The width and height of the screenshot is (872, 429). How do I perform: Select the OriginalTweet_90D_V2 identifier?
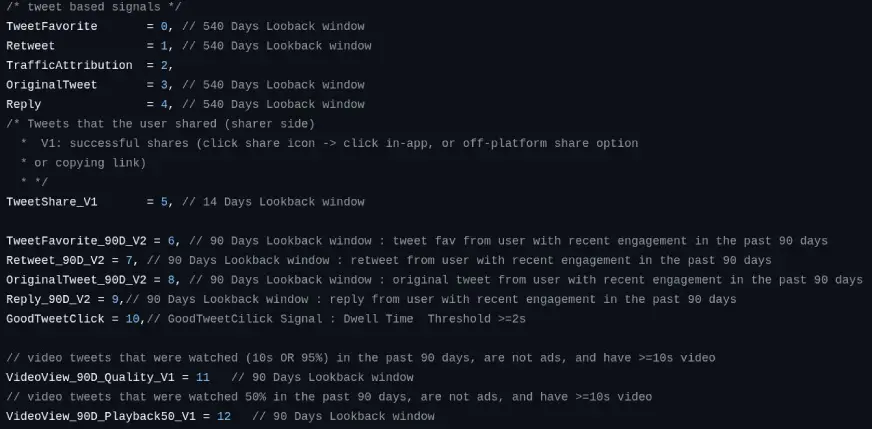76,280
